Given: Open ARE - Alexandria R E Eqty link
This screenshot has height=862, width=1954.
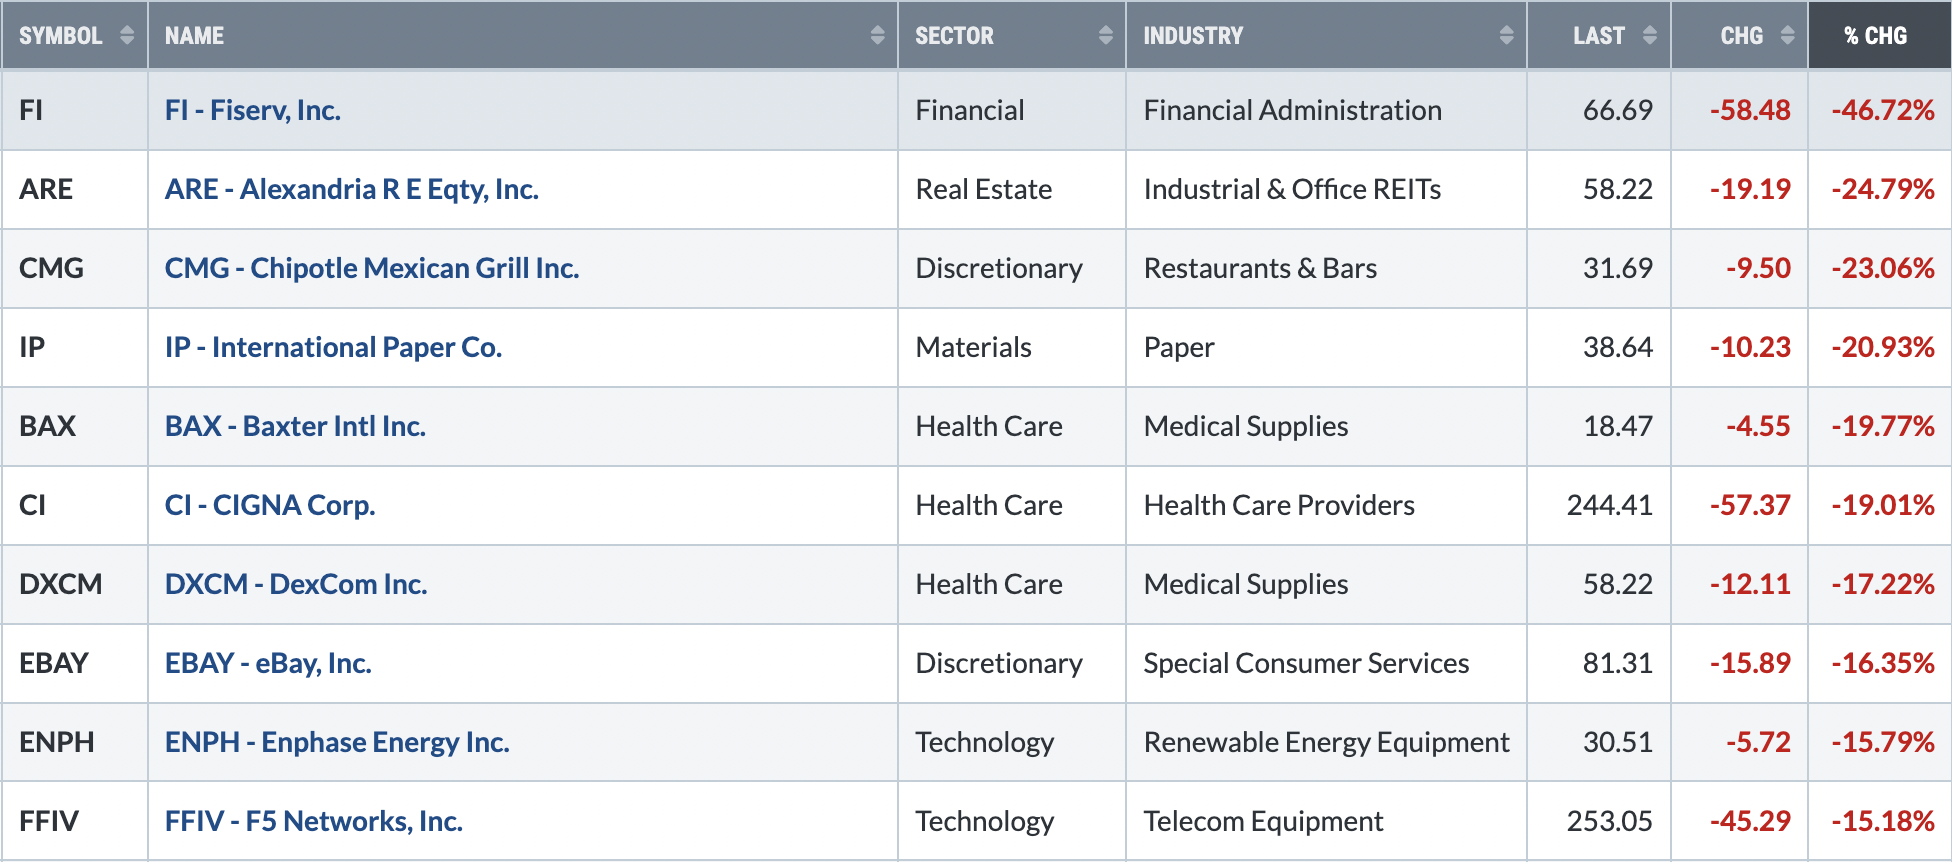Looking at the screenshot, I should click(x=352, y=189).
